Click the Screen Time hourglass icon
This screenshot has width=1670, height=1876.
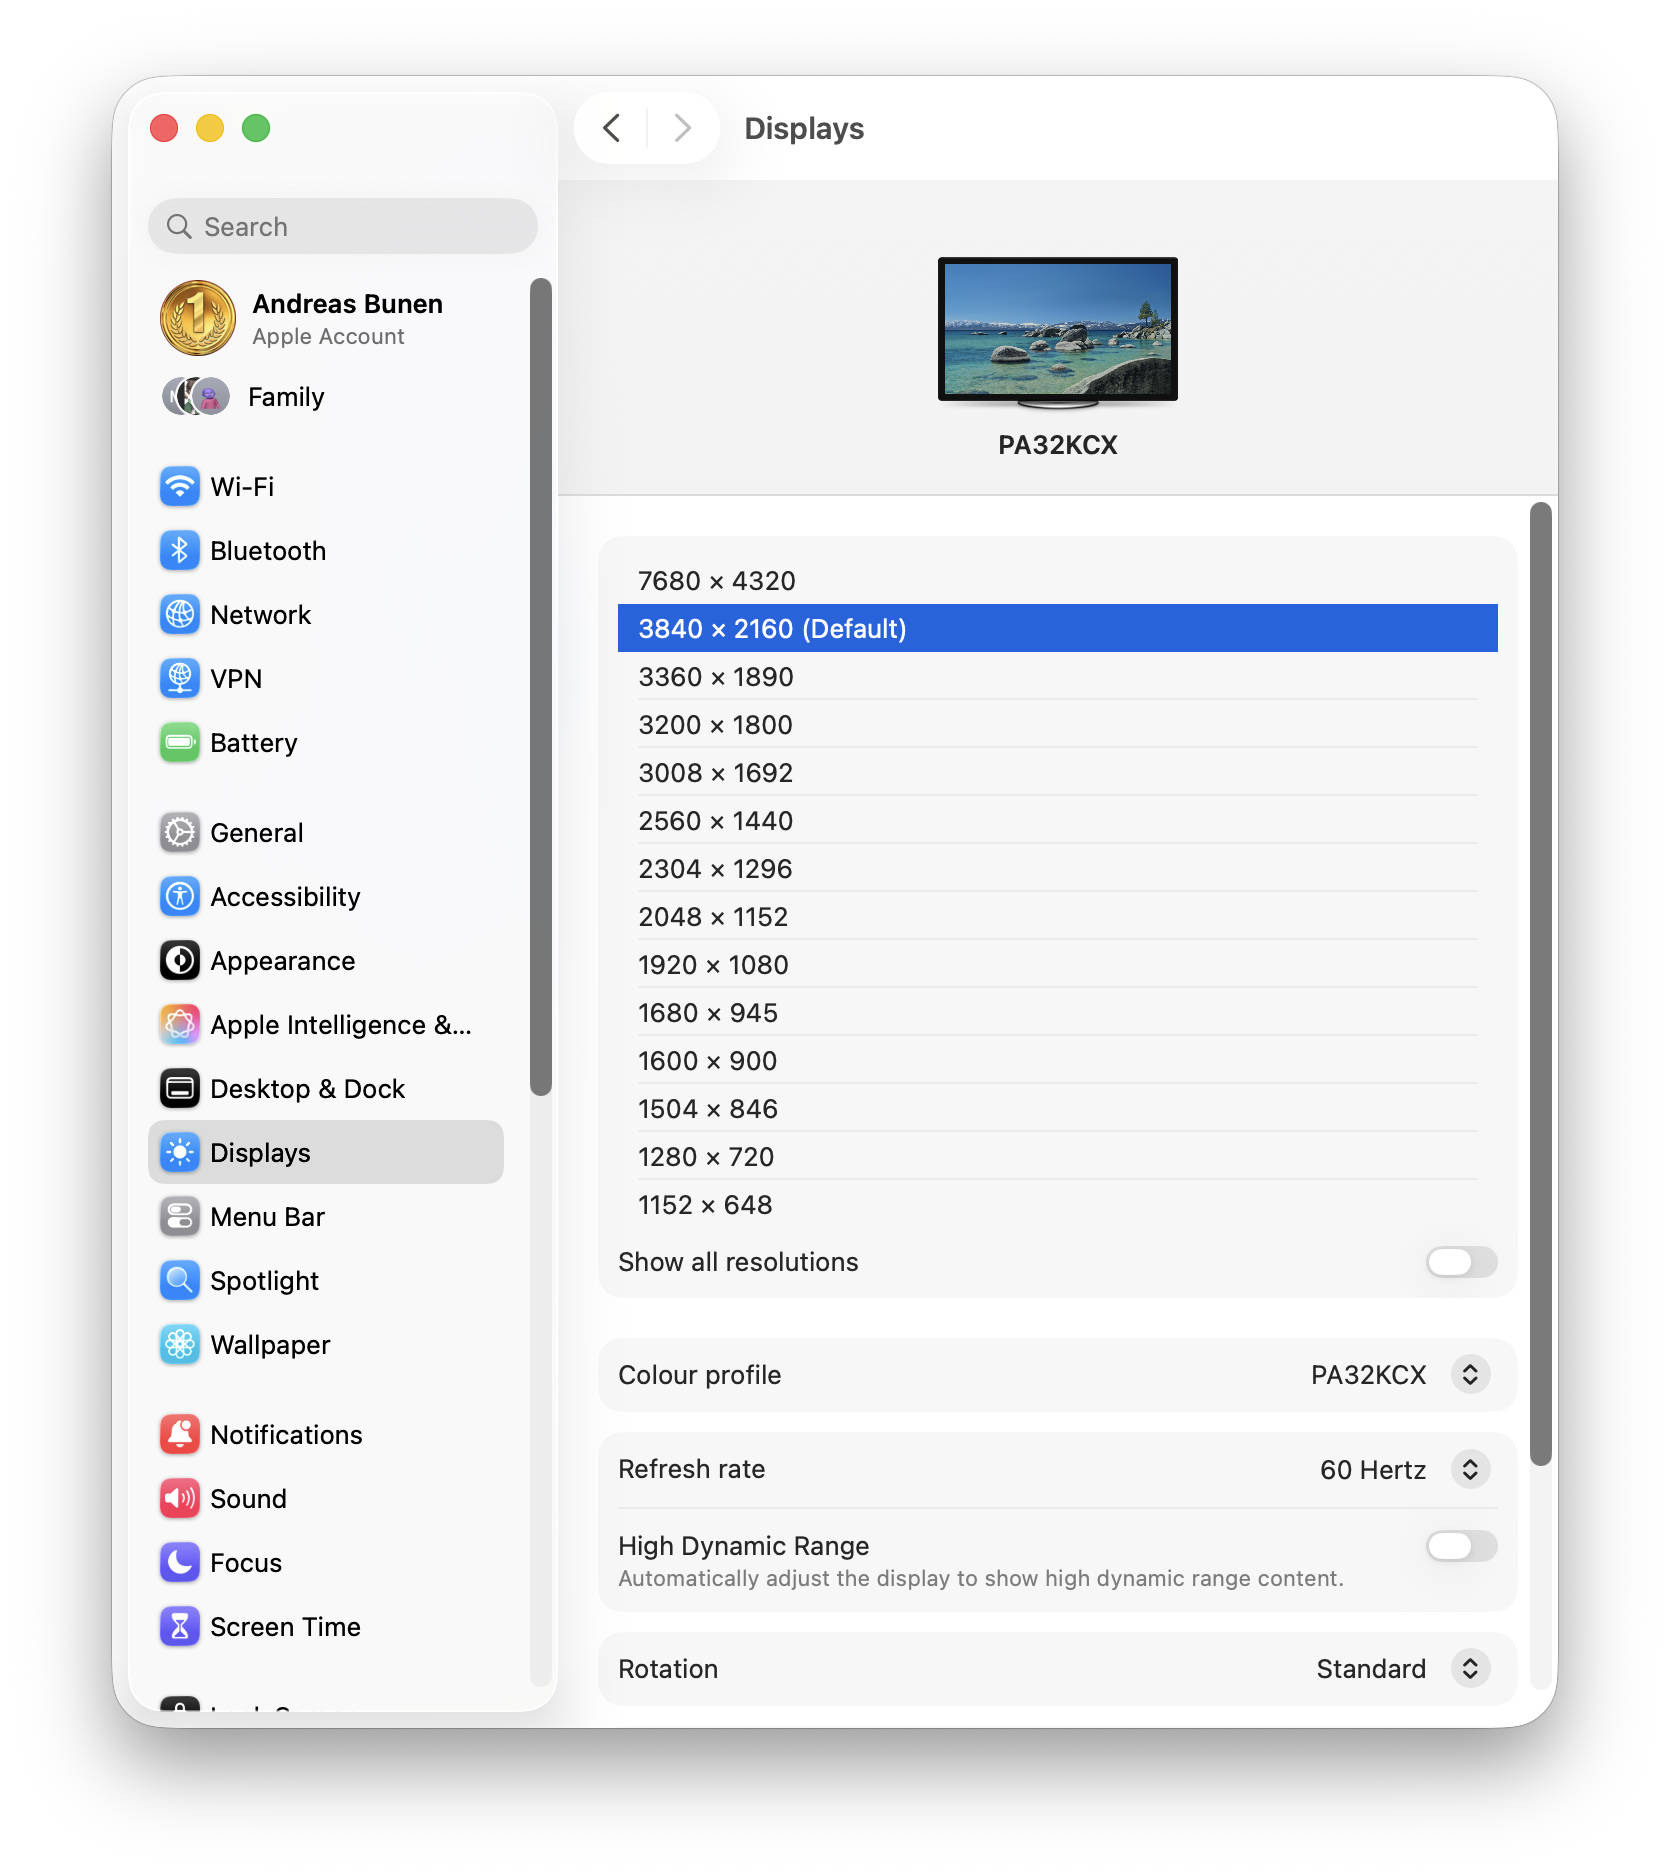tap(179, 1626)
